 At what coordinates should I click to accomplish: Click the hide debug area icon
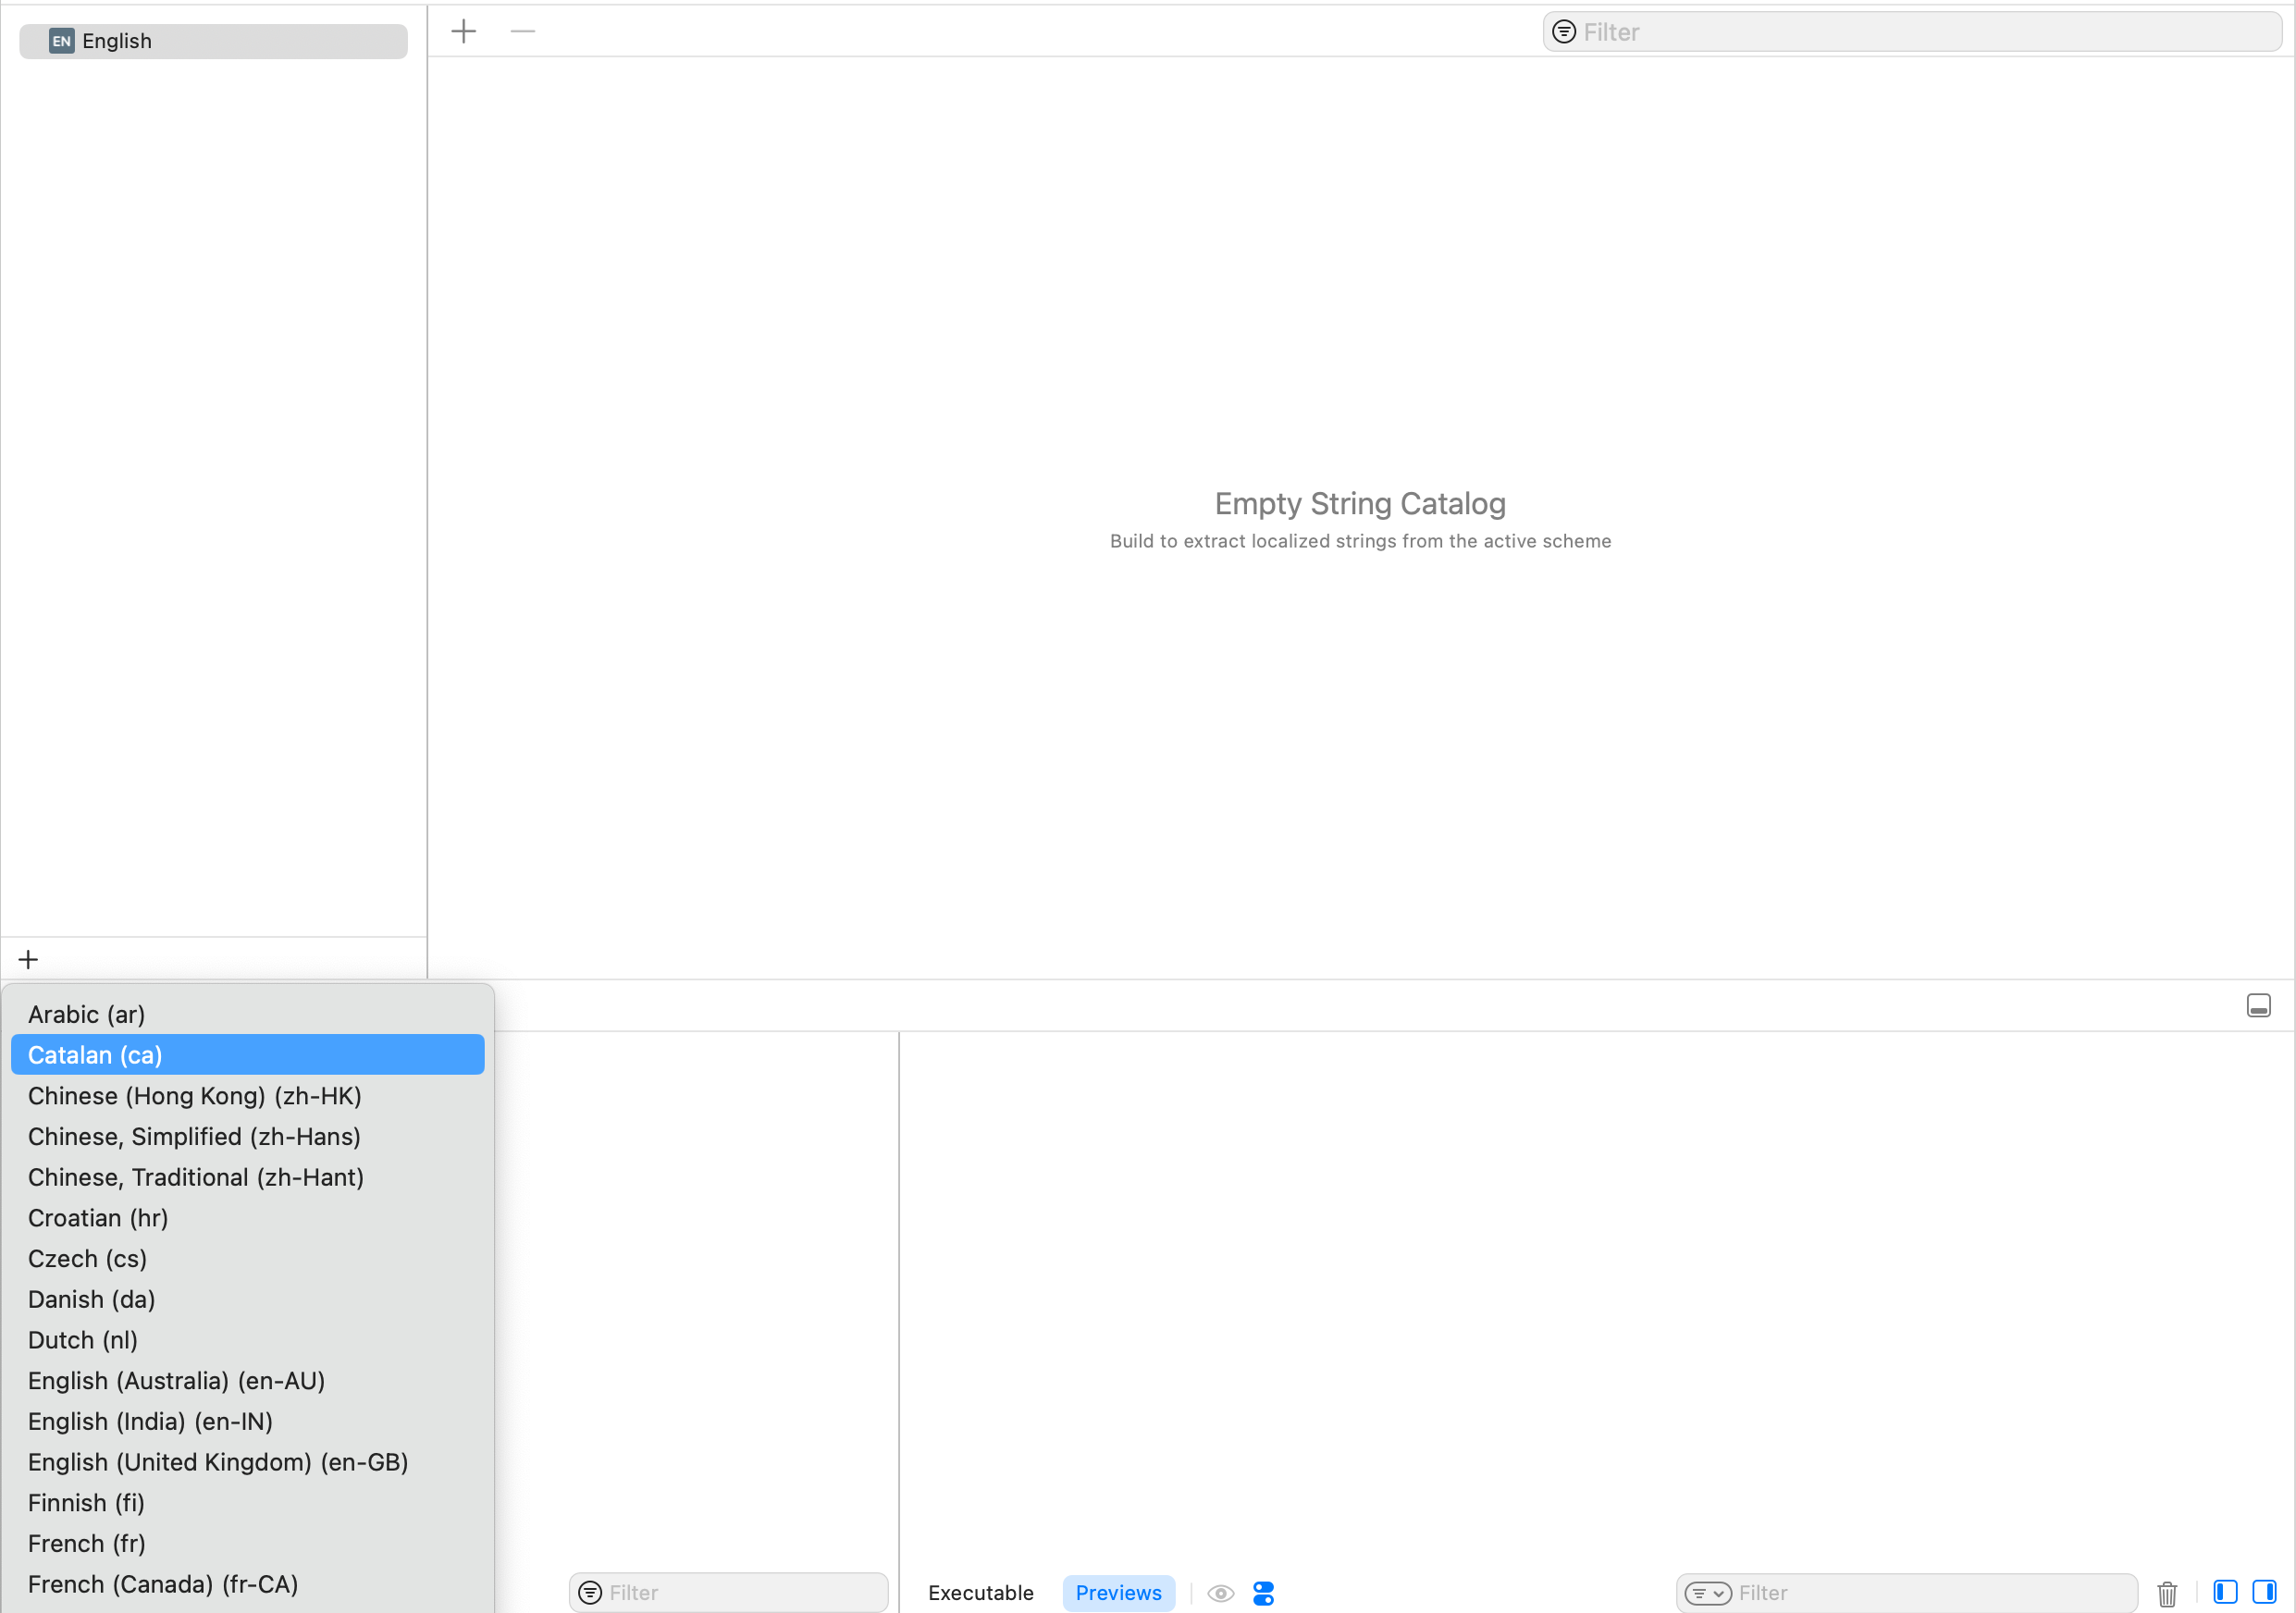point(2258,1005)
